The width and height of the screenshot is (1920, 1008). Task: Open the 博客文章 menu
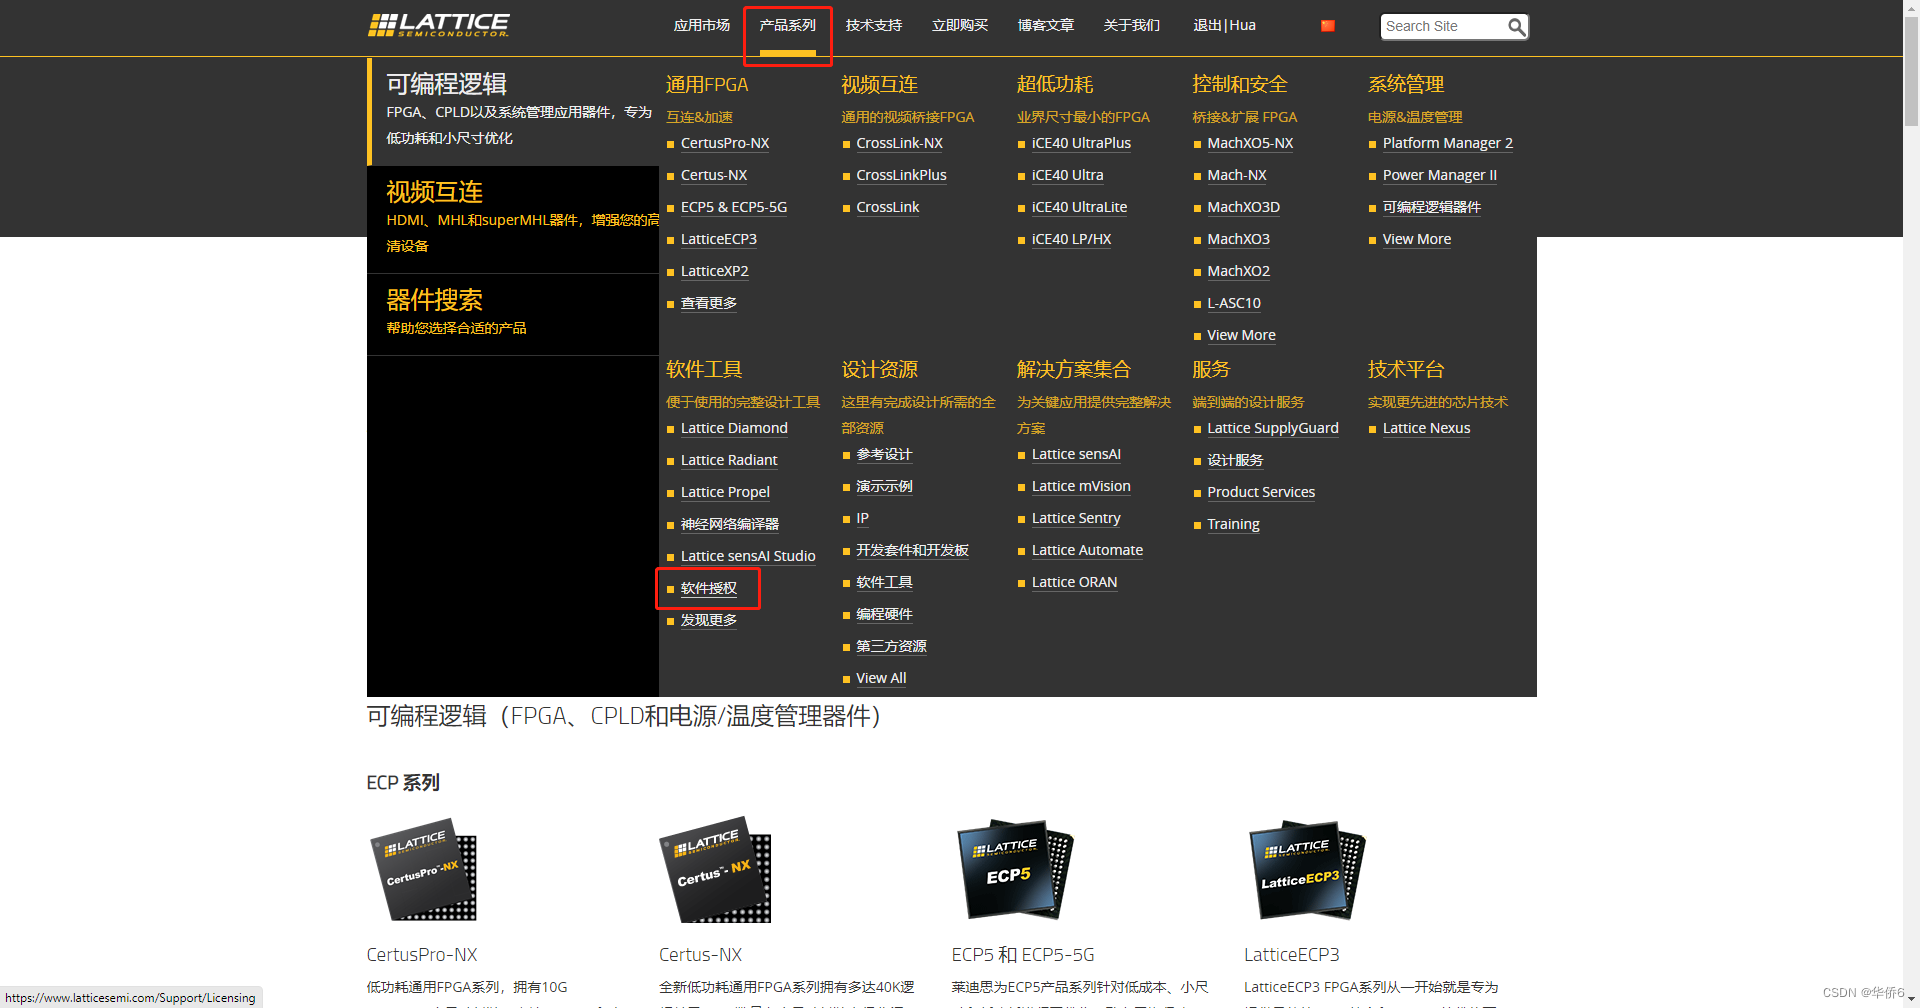click(x=1045, y=26)
